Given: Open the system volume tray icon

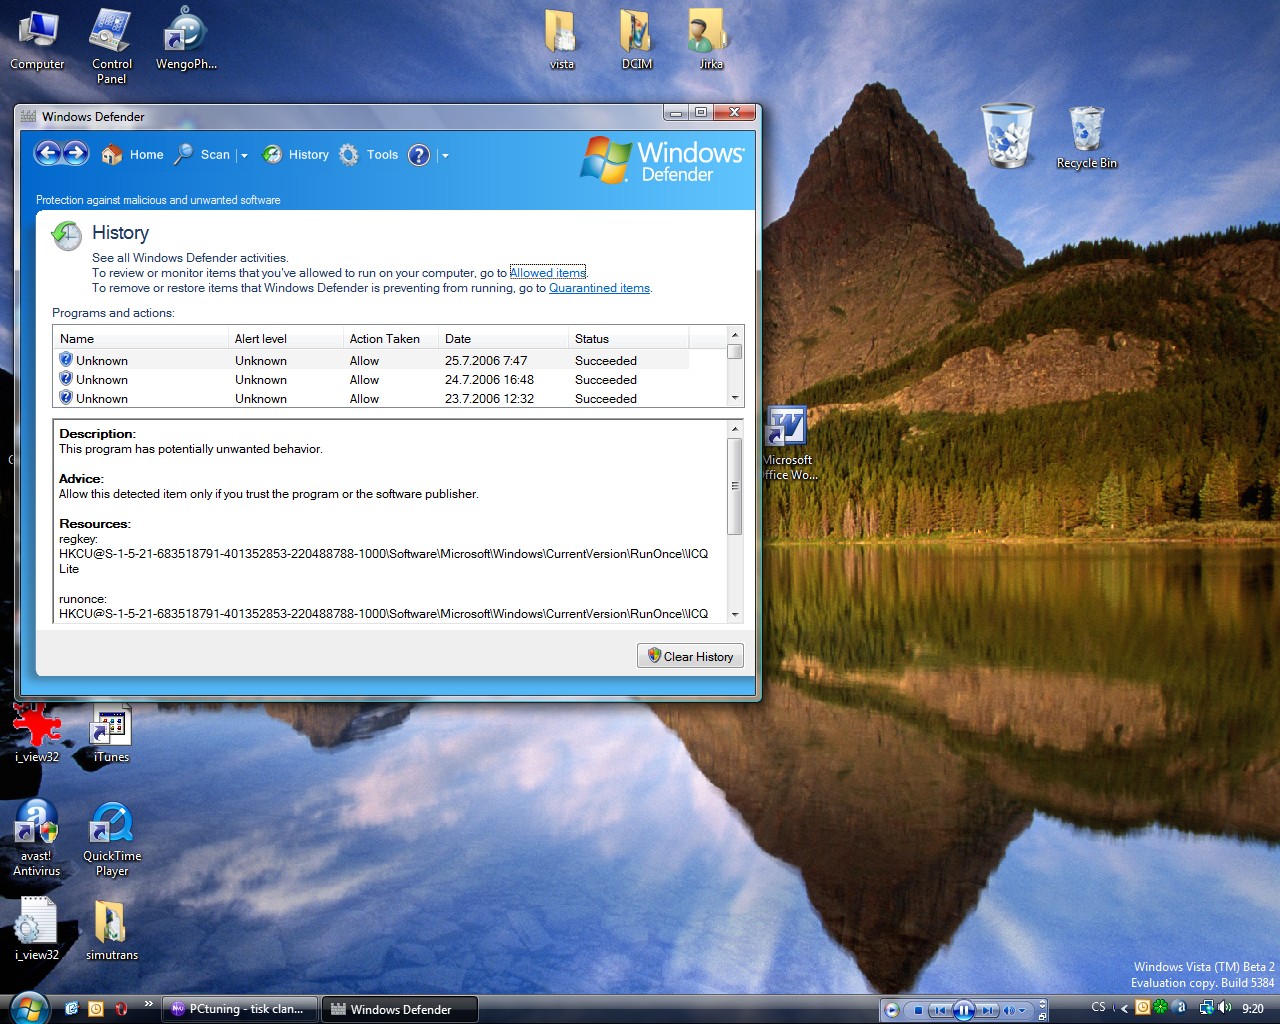Looking at the screenshot, I should pyautogui.click(x=1224, y=1007).
